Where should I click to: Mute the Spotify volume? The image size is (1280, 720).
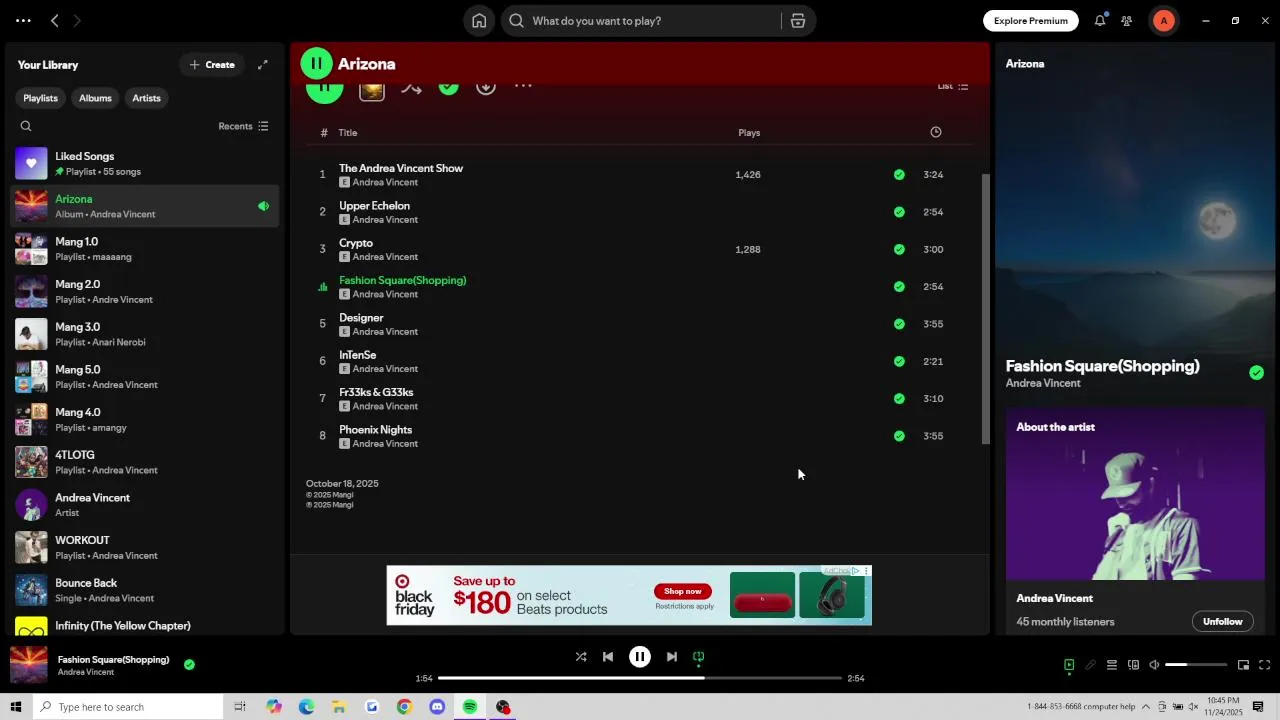(x=1154, y=665)
